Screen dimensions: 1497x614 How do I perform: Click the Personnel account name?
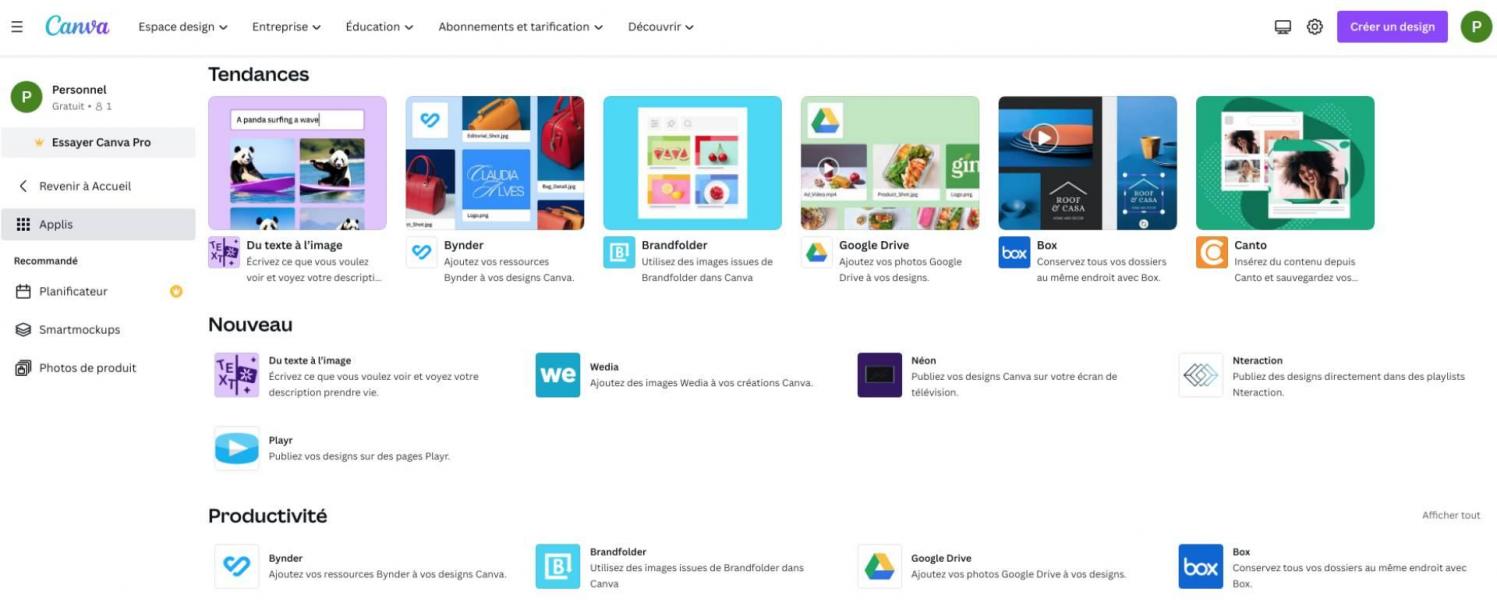(79, 90)
